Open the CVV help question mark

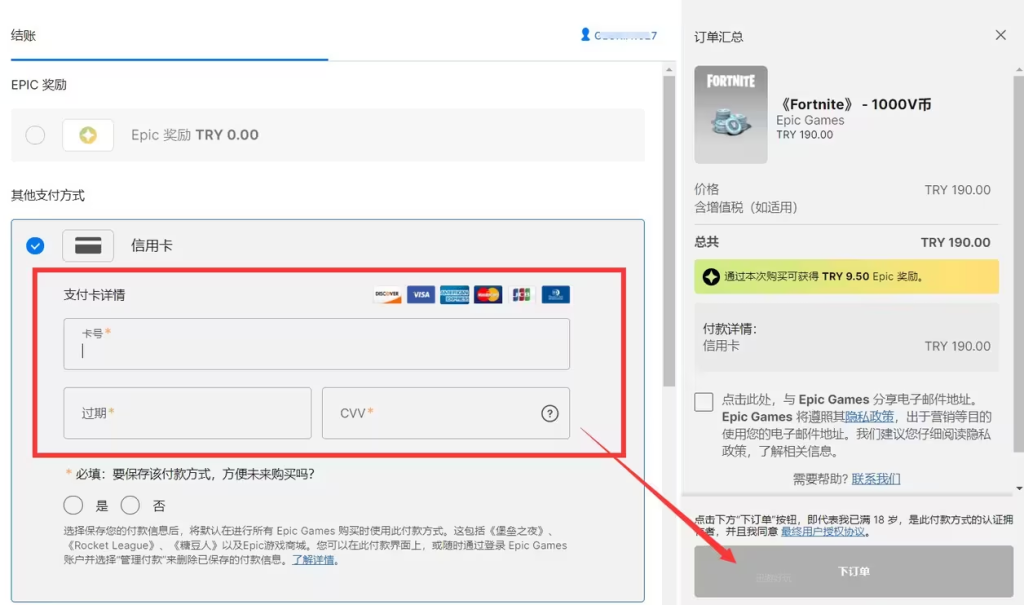(550, 413)
